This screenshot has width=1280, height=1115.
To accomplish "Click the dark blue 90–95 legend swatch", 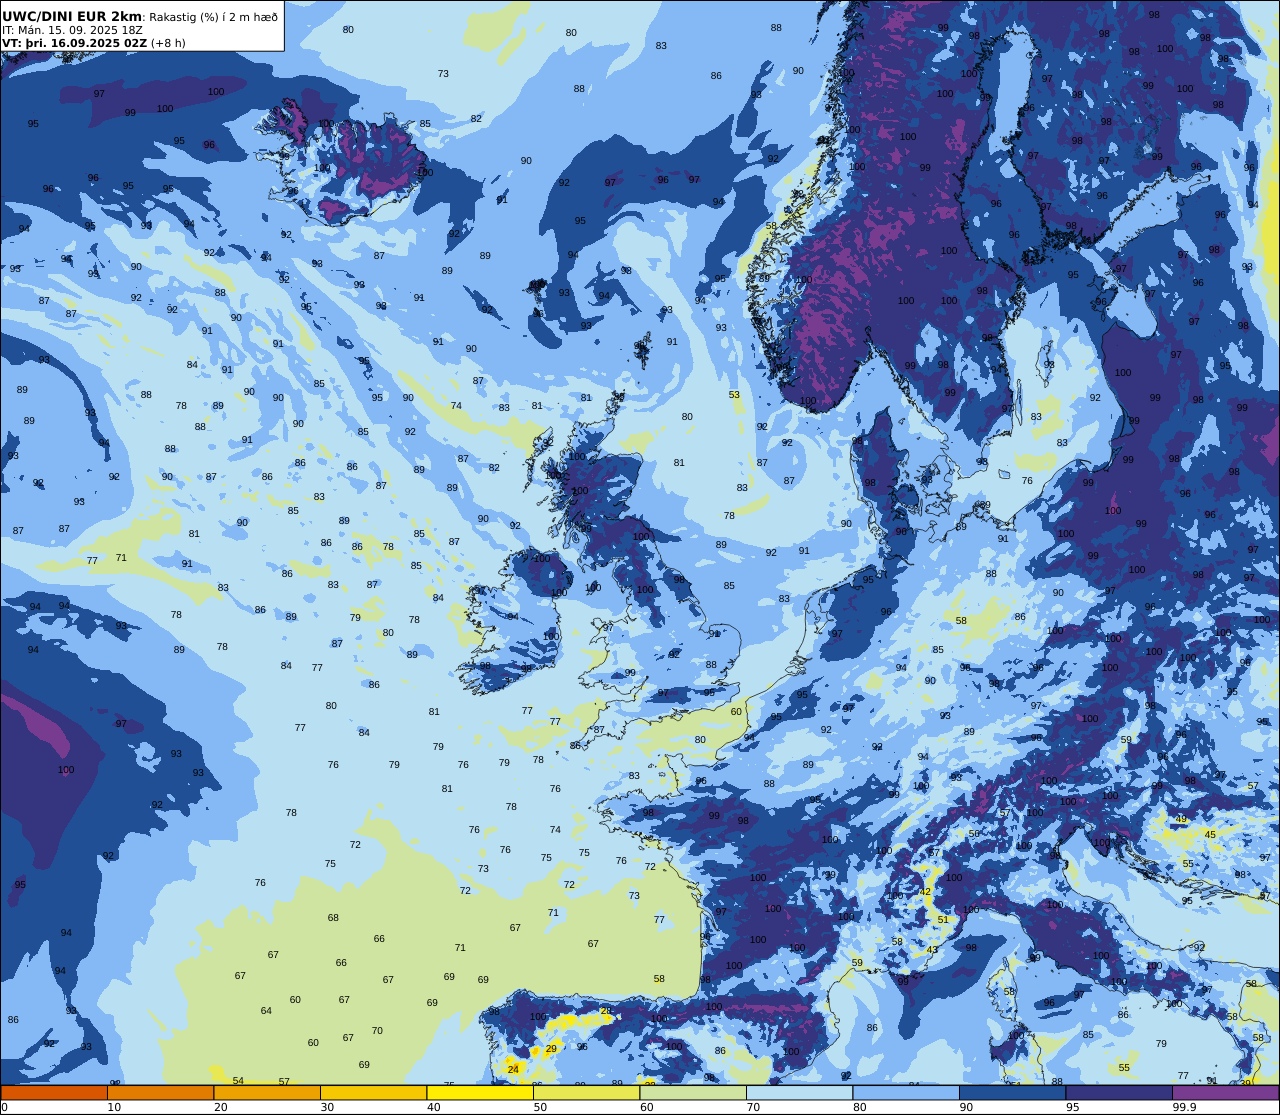I will click(x=1012, y=1092).
